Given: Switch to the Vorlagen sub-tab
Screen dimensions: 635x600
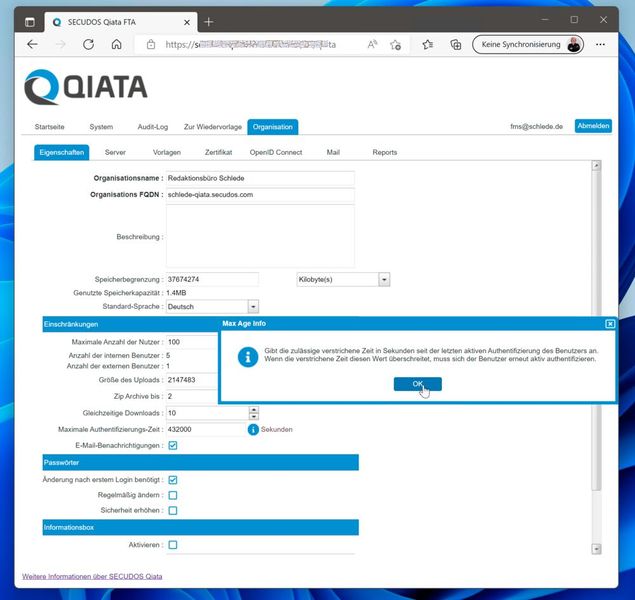Looking at the screenshot, I should coord(167,152).
